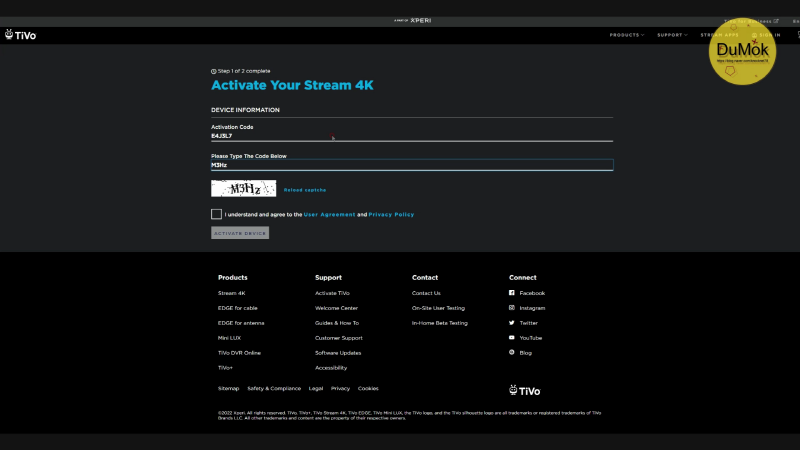
Task: Click the TiVo logo in the footer
Action: [x=524, y=391]
